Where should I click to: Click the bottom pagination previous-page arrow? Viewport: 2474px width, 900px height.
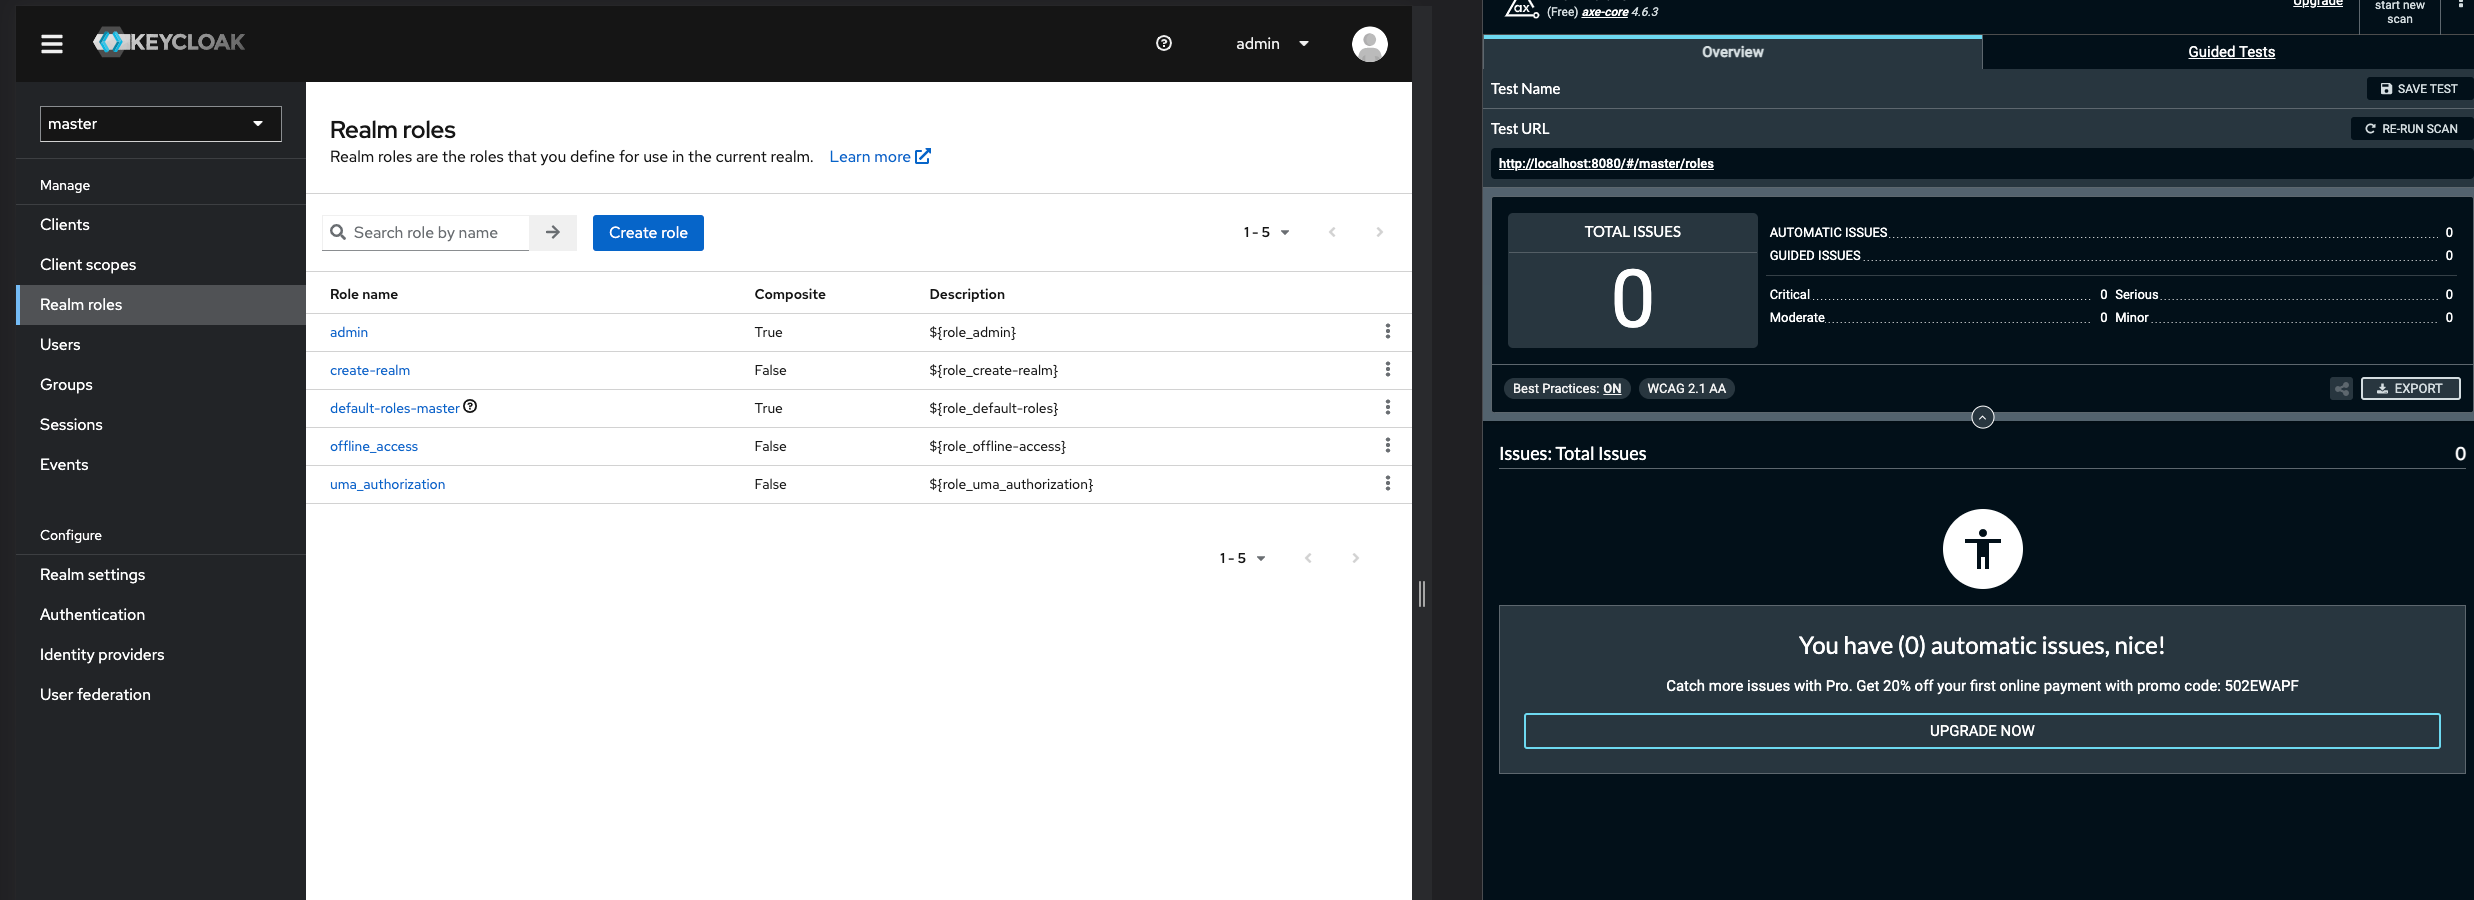click(x=1308, y=558)
